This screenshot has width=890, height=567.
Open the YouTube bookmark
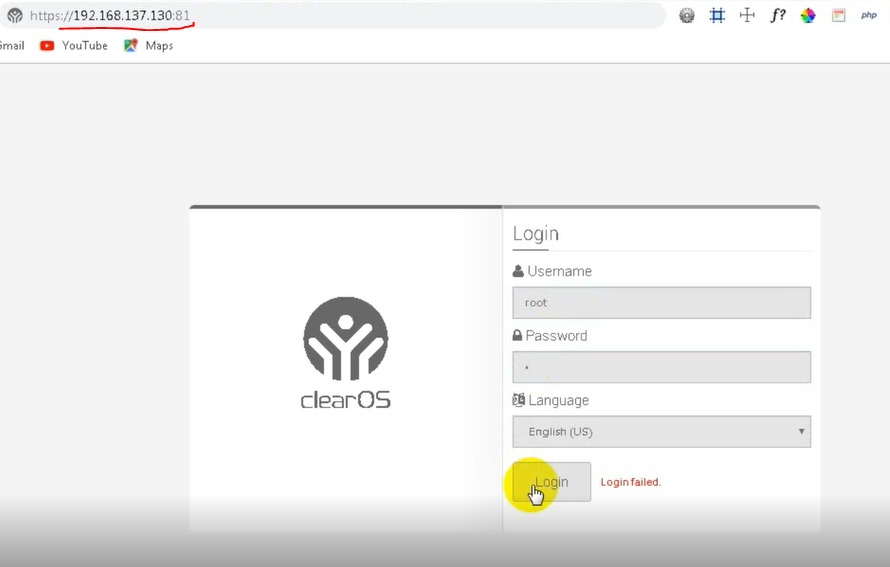pos(74,45)
